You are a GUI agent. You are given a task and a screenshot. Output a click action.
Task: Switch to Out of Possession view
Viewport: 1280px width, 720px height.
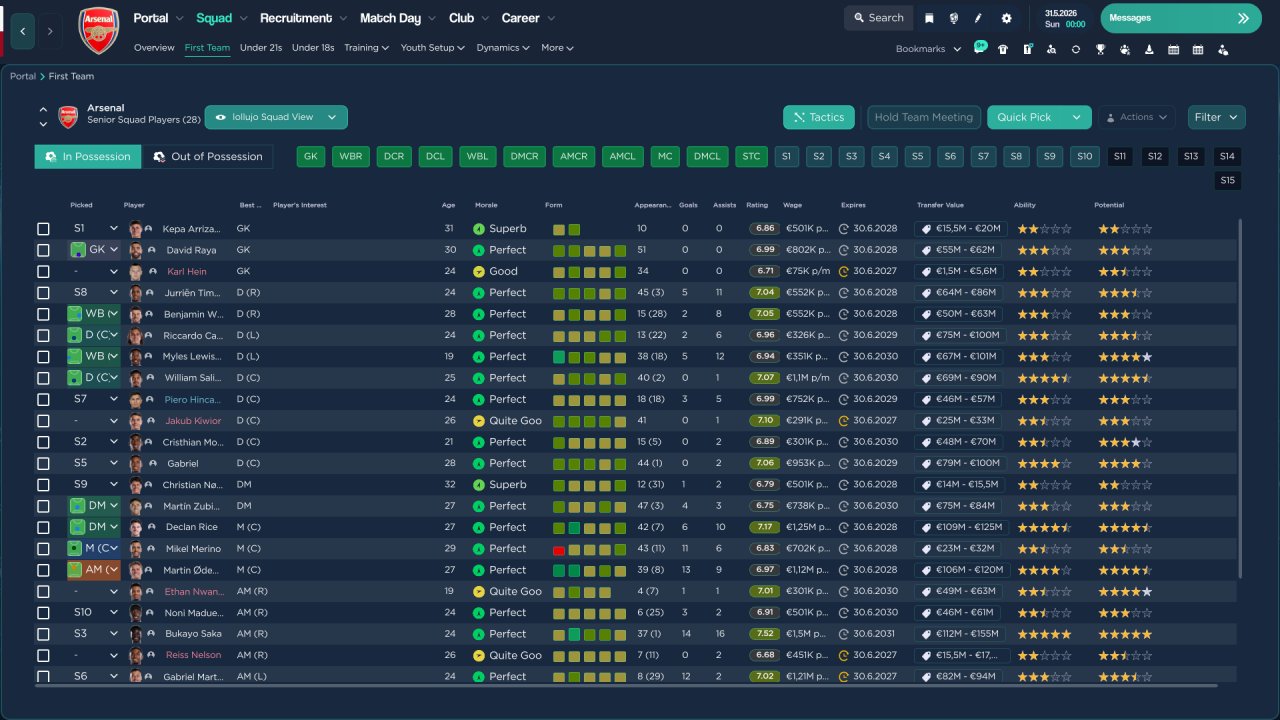coord(208,157)
